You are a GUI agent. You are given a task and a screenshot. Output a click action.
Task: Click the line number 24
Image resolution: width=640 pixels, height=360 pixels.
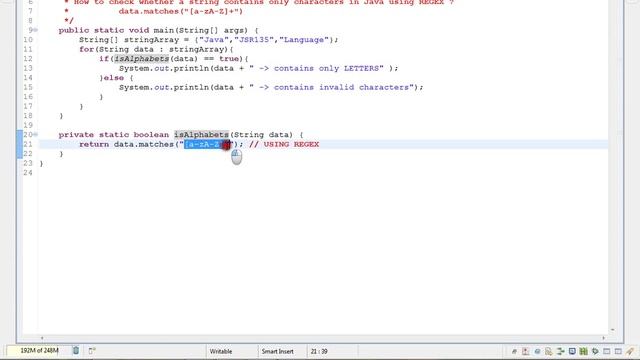click(28, 173)
